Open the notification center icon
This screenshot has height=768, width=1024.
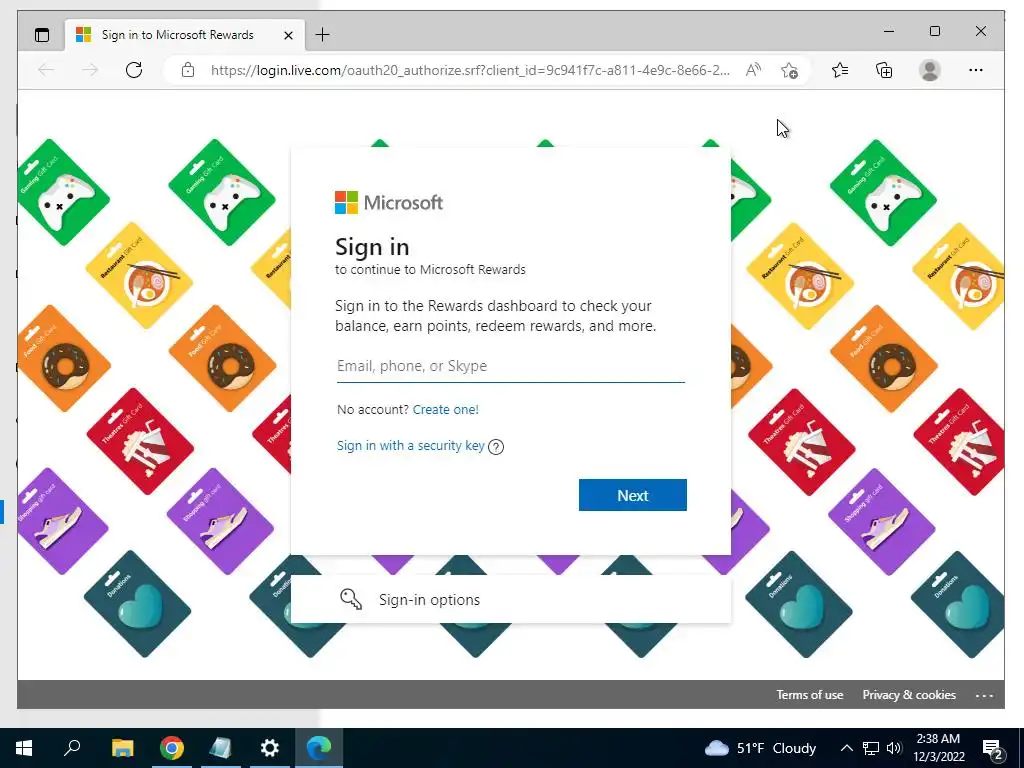992,749
